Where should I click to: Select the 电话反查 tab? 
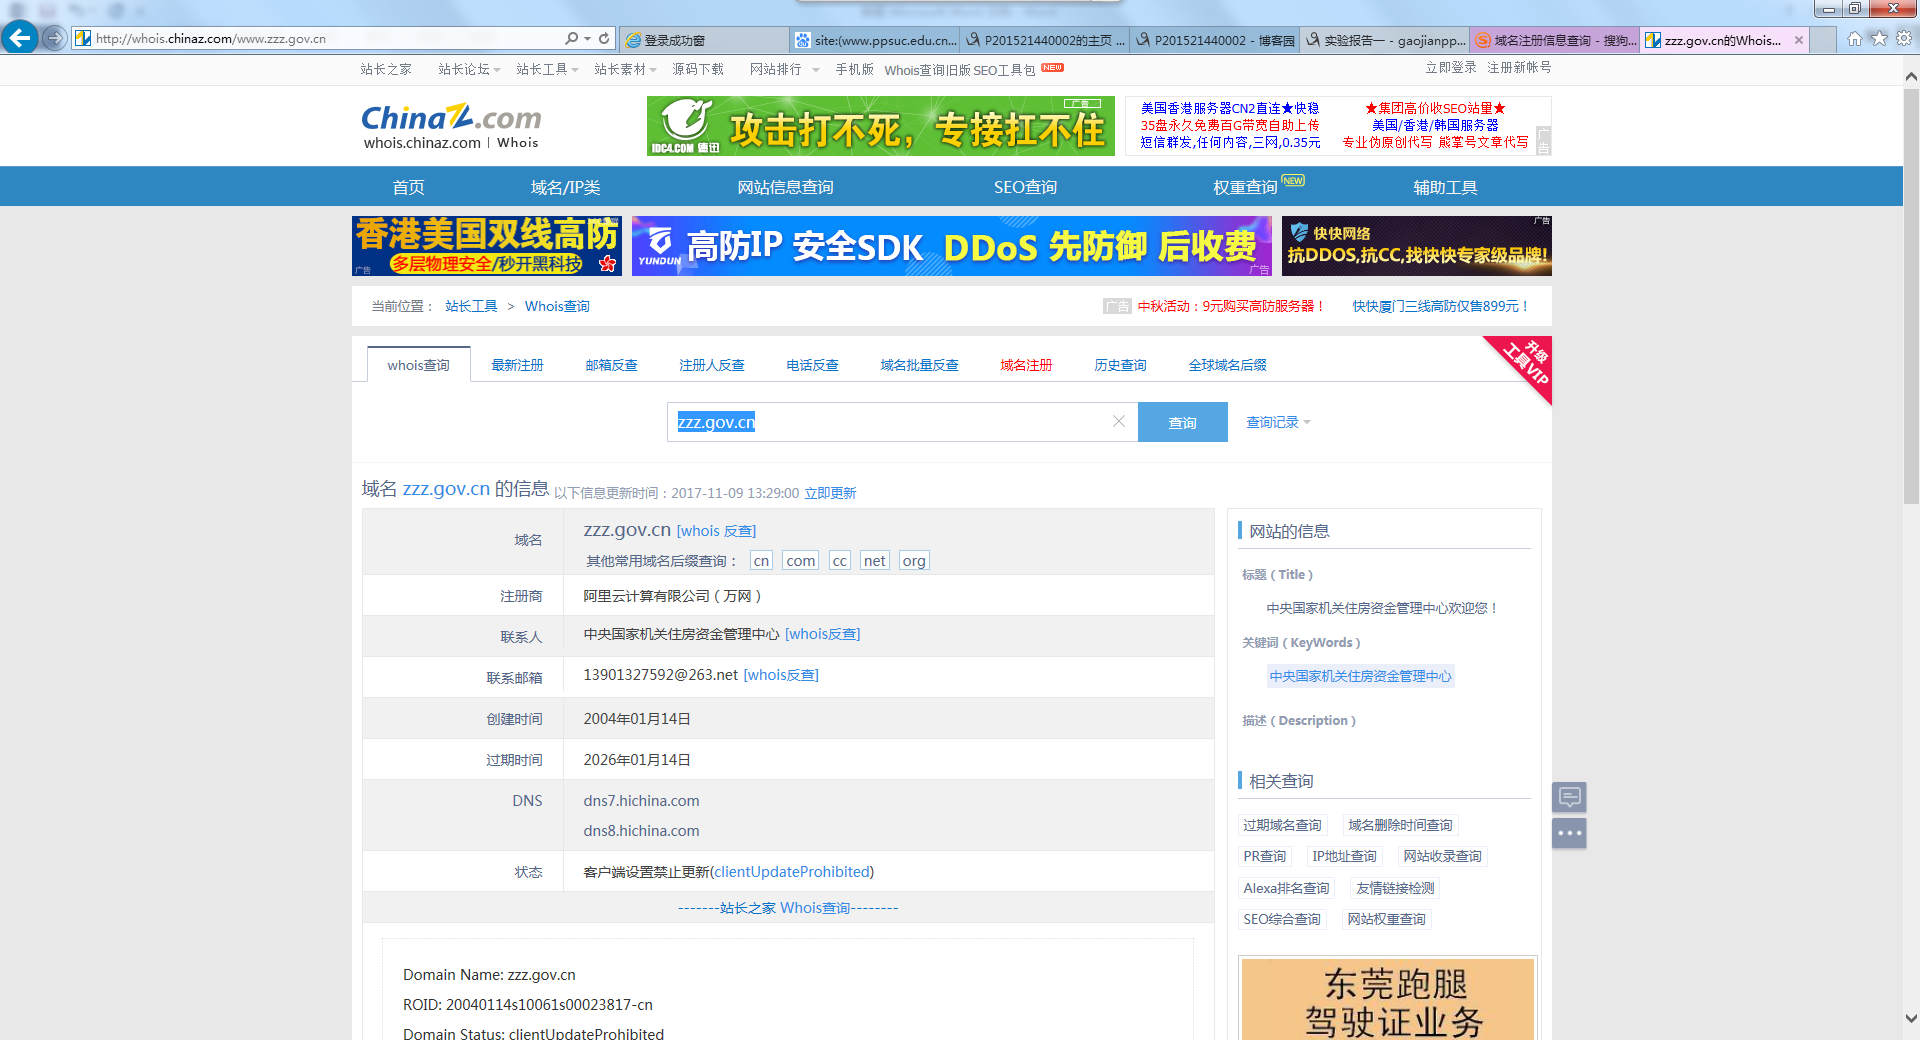(x=812, y=365)
